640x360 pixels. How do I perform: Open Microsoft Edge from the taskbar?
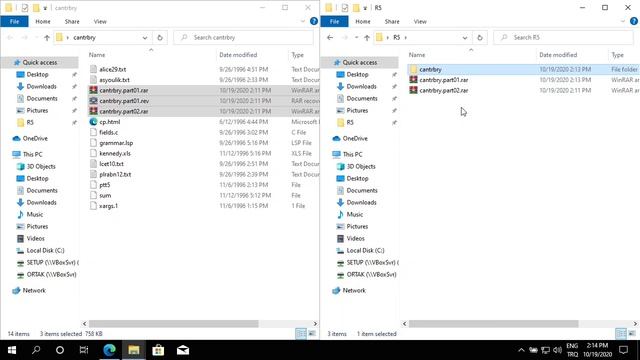[x=109, y=350]
